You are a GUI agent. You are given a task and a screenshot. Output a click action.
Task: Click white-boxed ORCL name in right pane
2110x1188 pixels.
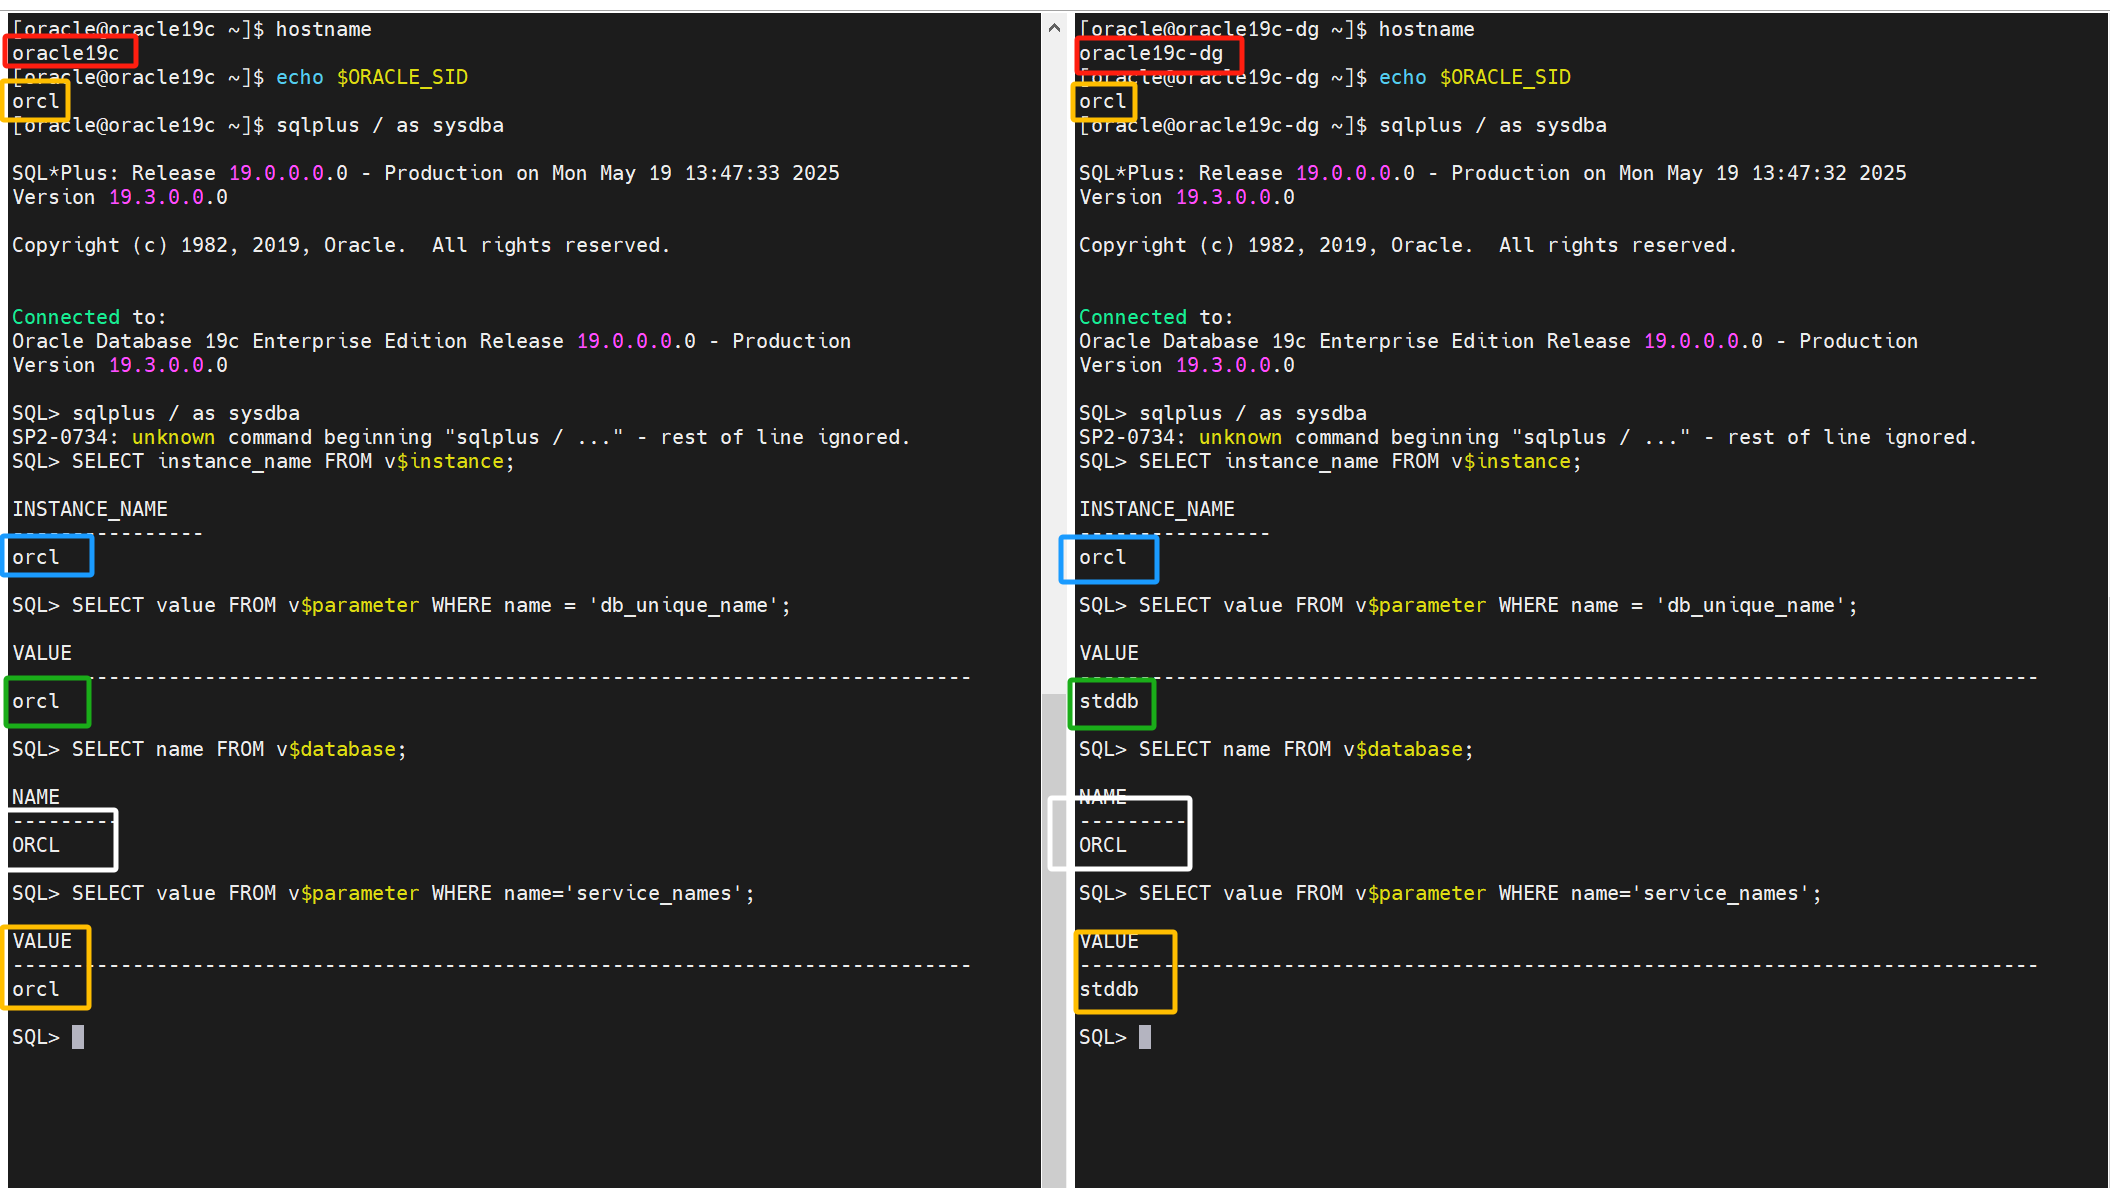(x=1103, y=845)
